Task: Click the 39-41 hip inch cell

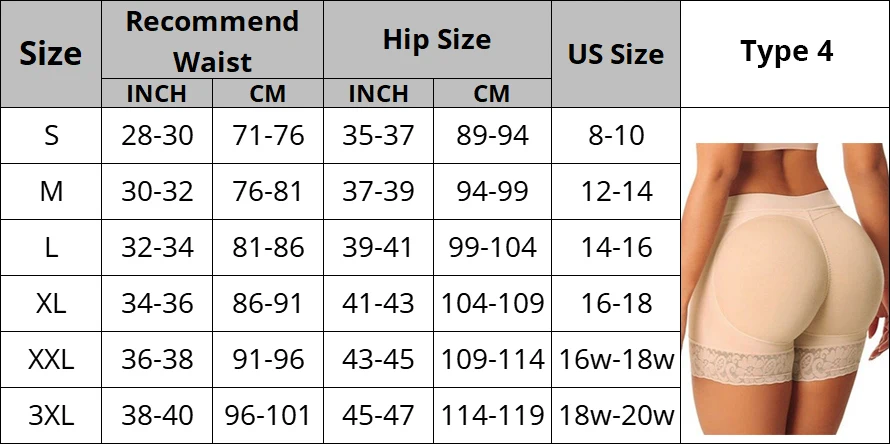Action: tap(378, 248)
